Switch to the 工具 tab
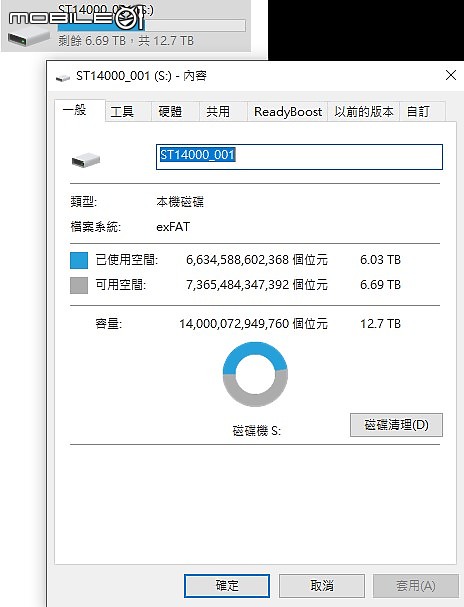The image size is (464, 607). pyautogui.click(x=128, y=112)
